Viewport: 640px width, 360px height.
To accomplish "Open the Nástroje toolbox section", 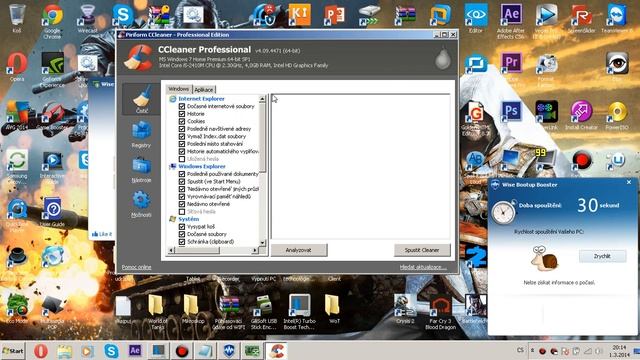I will tap(141, 169).
